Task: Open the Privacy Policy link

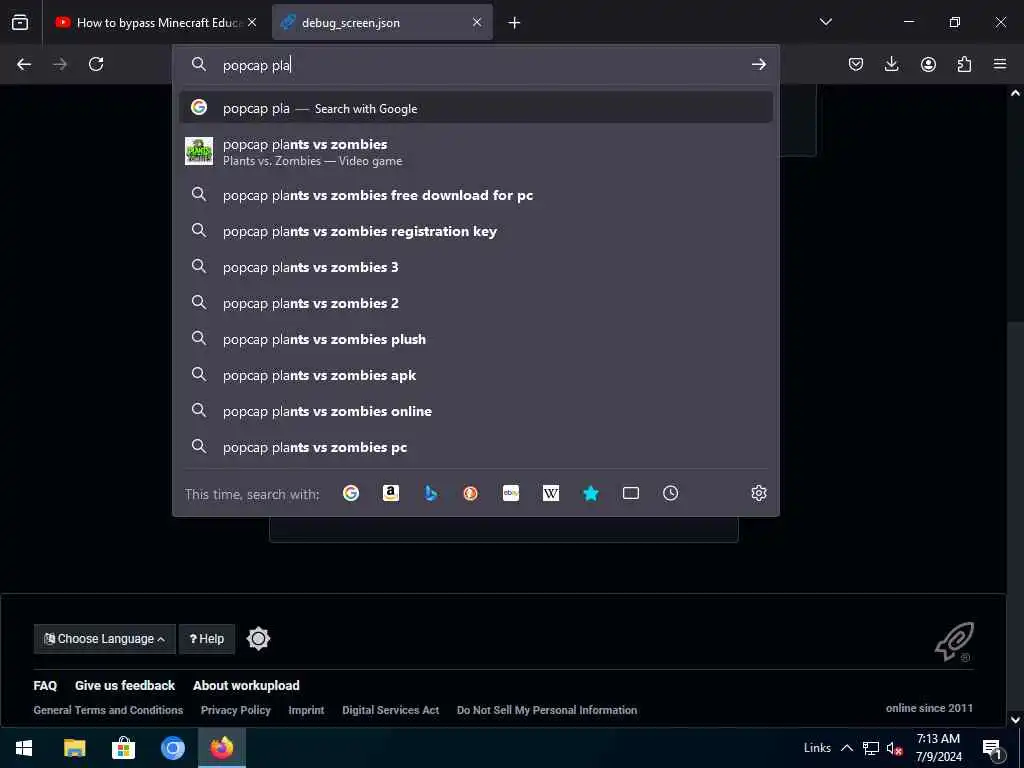Action: 236,710
